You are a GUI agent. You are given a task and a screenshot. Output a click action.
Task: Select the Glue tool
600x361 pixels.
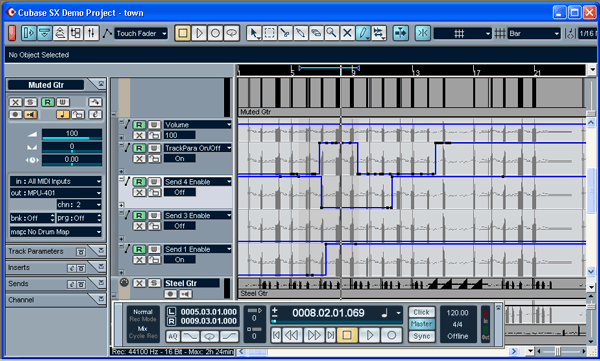(300, 33)
